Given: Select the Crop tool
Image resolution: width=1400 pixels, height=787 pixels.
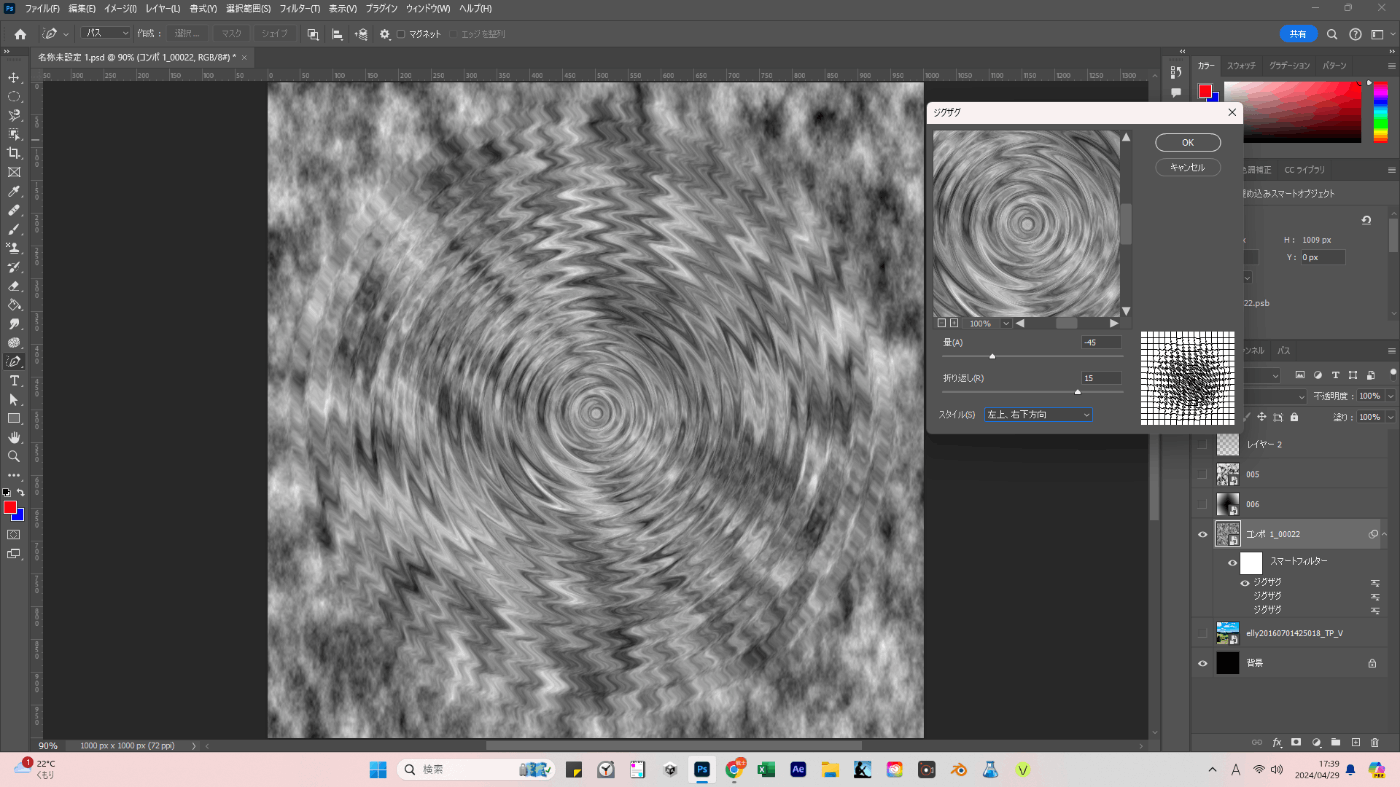Looking at the screenshot, I should 14,153.
